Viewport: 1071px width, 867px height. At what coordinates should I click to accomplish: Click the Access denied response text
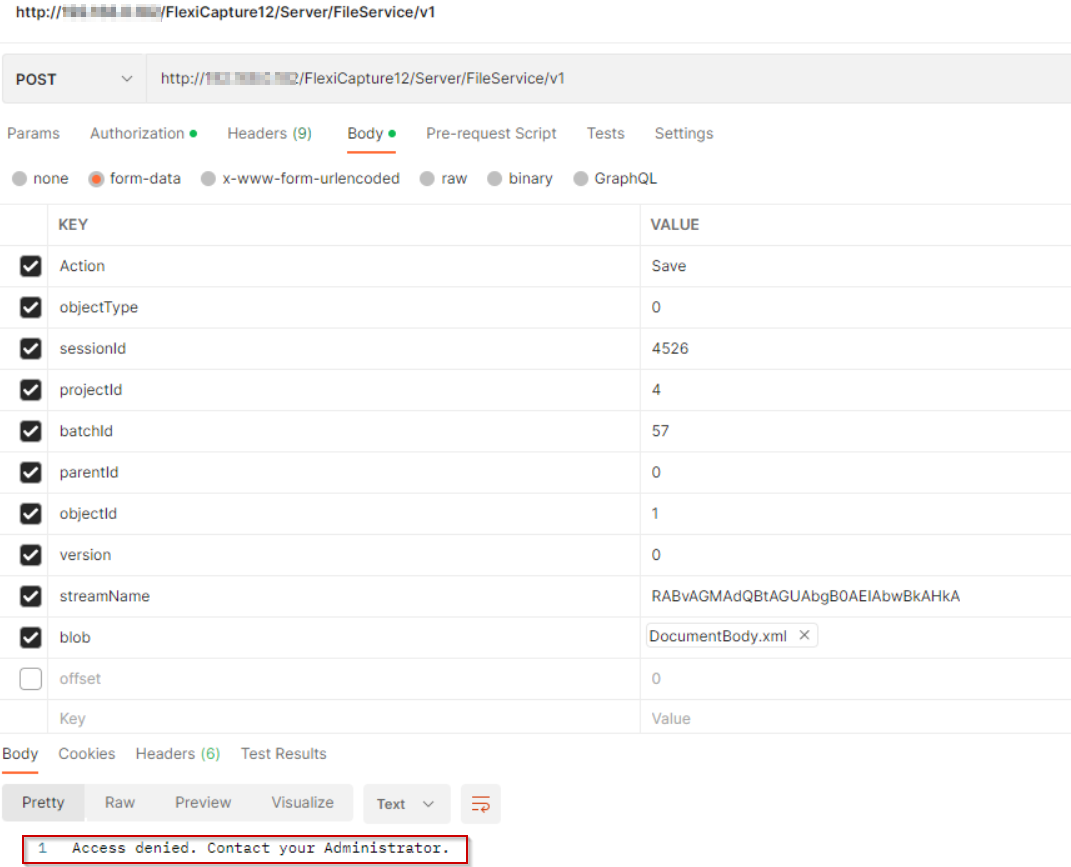260,848
